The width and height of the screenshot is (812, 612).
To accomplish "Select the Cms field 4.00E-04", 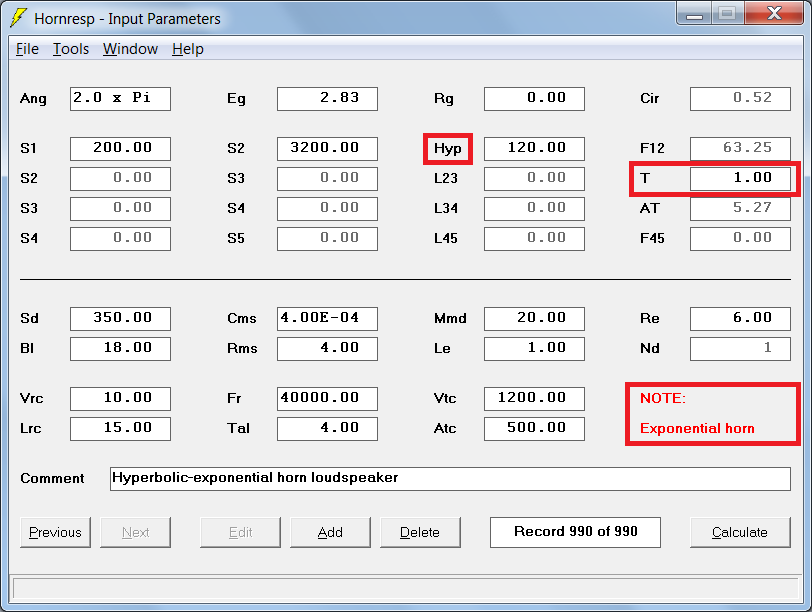I will 327,319.
